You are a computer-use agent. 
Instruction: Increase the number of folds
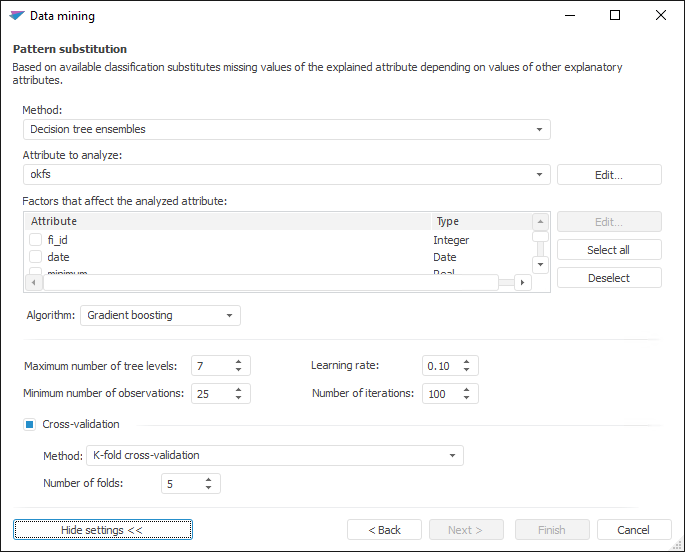209,479
